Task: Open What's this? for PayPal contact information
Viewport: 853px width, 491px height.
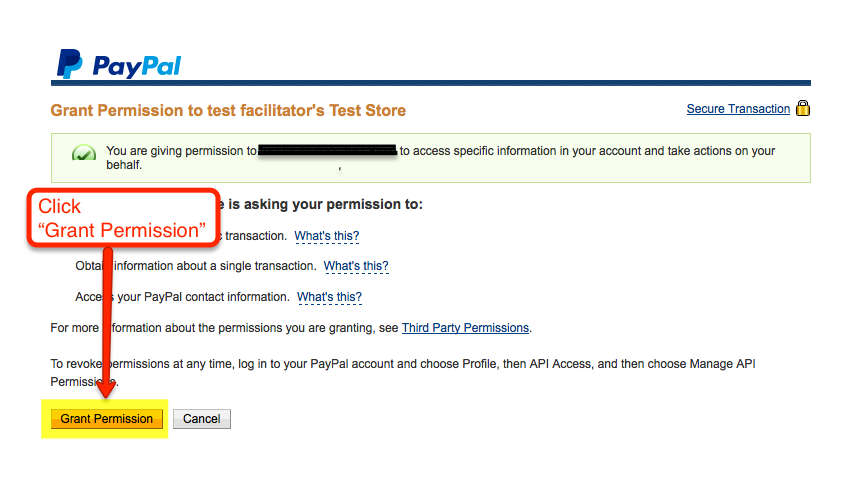Action: pos(329,297)
